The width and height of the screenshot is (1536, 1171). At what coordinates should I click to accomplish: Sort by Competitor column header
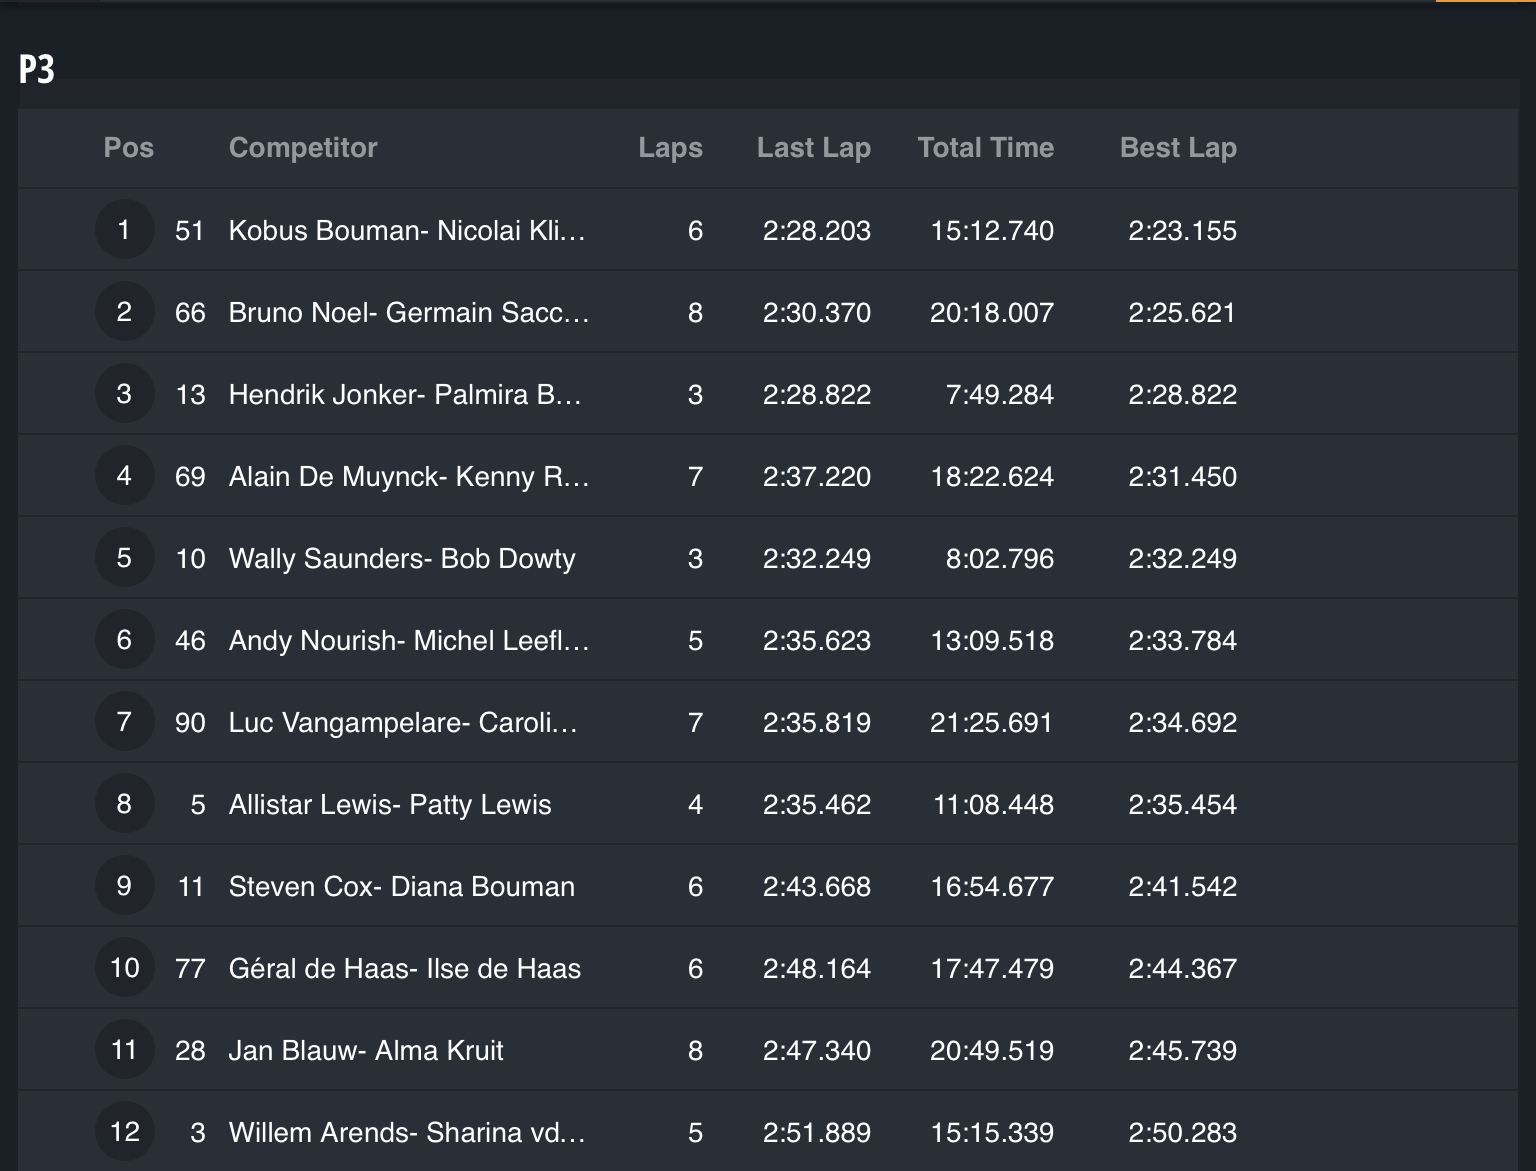click(x=303, y=148)
